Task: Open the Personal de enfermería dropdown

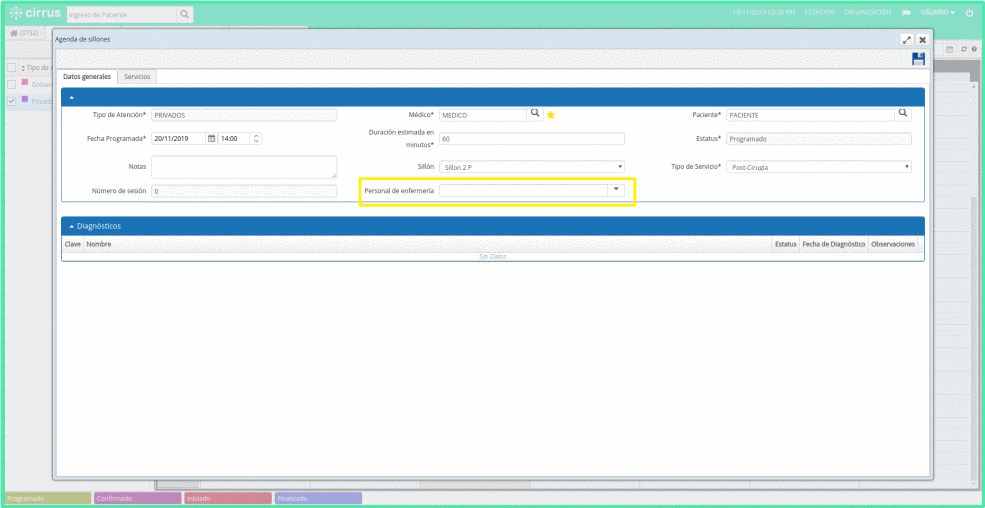Action: [616, 190]
